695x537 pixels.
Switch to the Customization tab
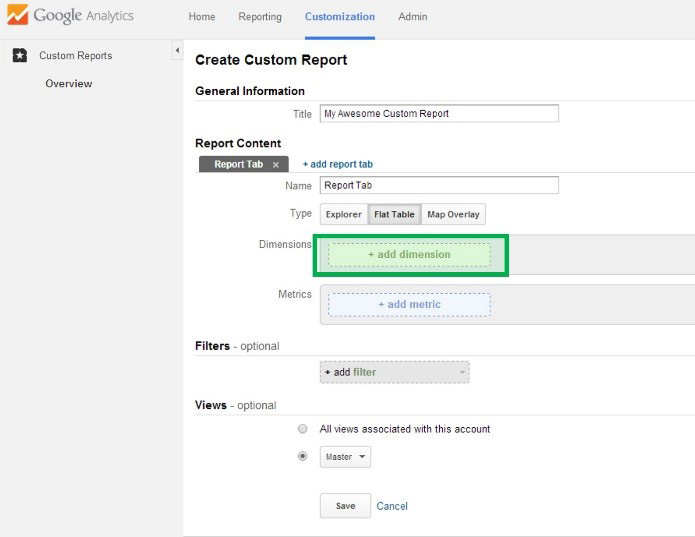340,17
